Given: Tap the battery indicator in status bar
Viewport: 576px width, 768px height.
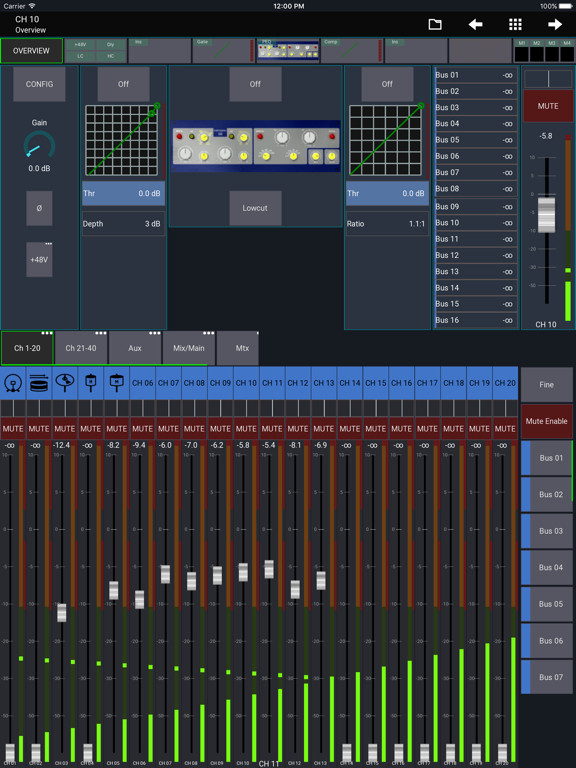Looking at the screenshot, I should pyautogui.click(x=566, y=6).
